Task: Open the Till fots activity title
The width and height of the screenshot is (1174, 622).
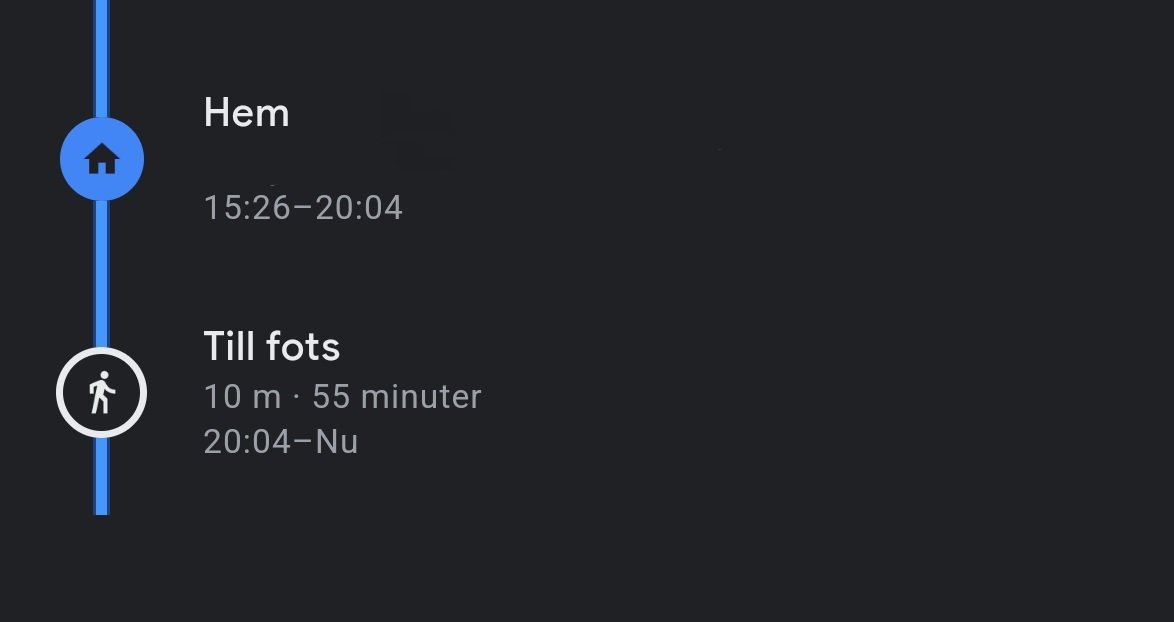Action: (x=272, y=347)
